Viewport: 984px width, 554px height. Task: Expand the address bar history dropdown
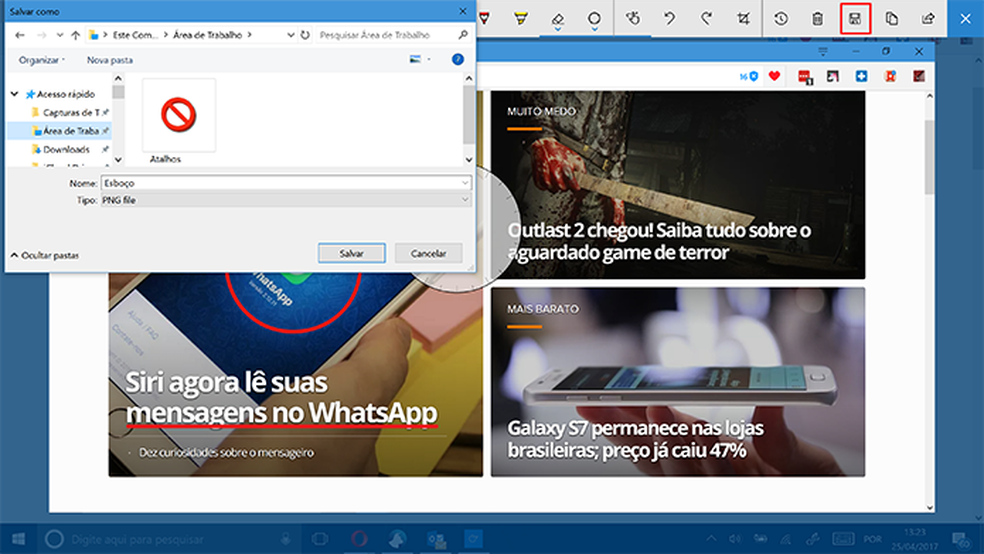[291, 35]
